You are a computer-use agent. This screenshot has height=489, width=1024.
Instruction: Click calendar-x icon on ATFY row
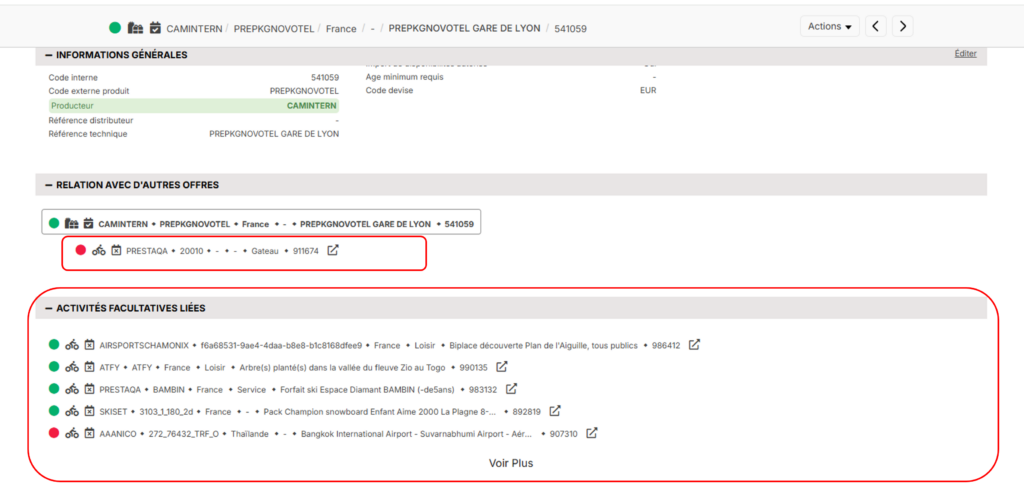coord(89,367)
